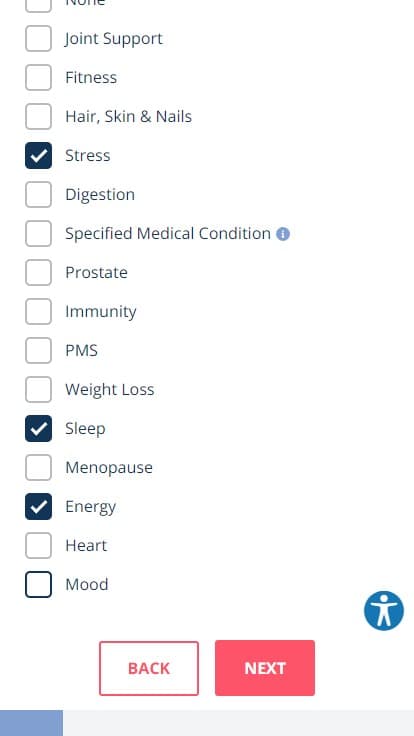
Task: Deselect the Sleep checkbox
Action: click(38, 428)
